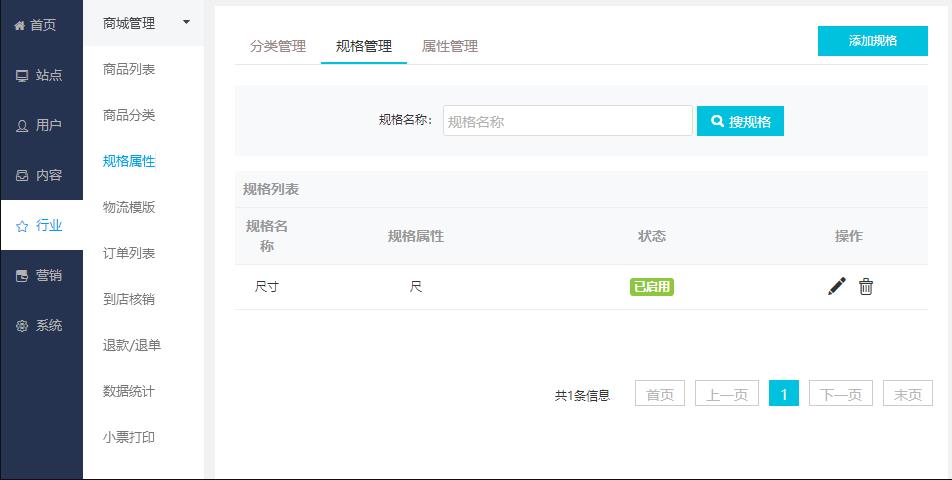Image resolution: width=952 pixels, height=480 pixels.
Task: Select the 规格管理 tab
Action: [x=364, y=46]
